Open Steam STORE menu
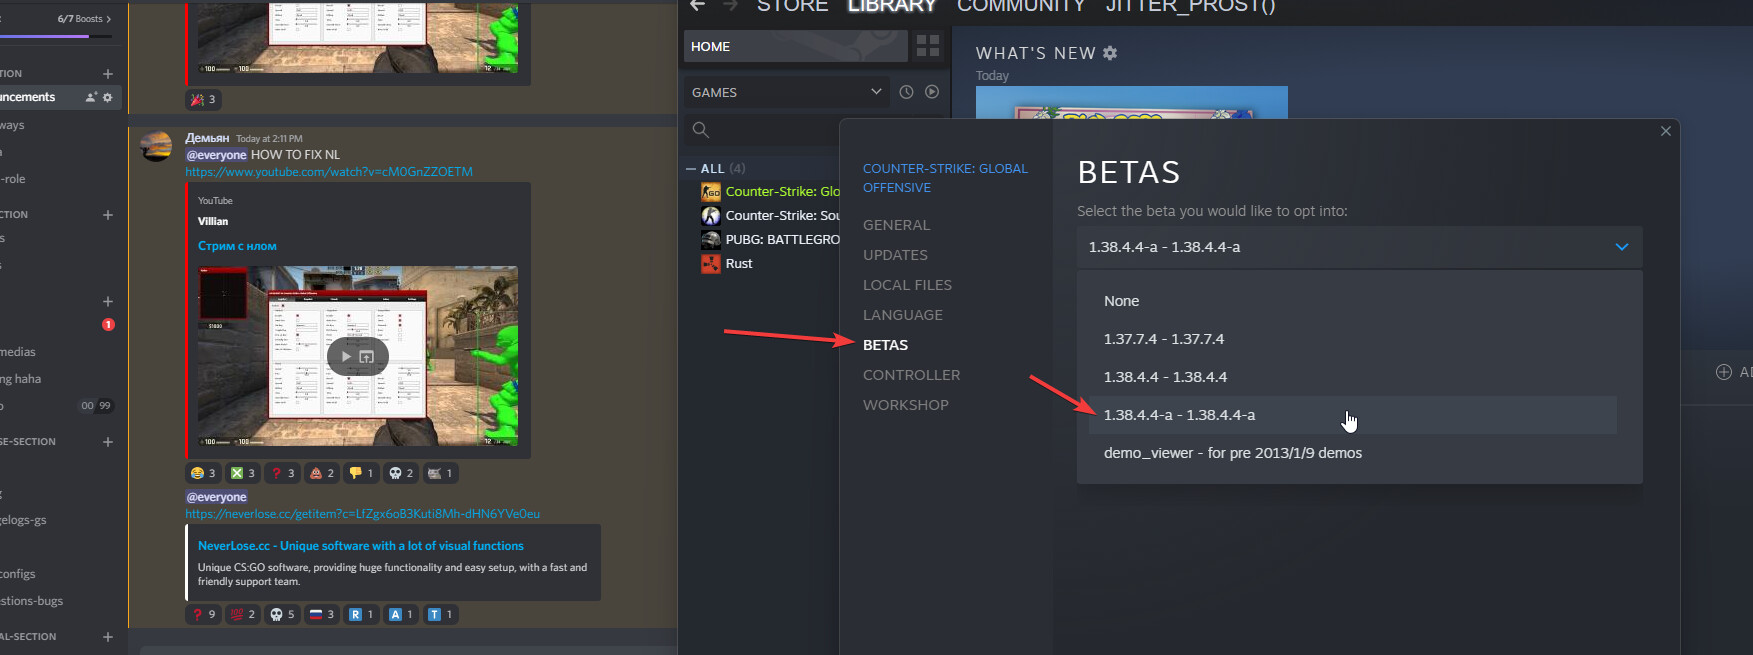This screenshot has height=655, width=1753. (x=792, y=6)
